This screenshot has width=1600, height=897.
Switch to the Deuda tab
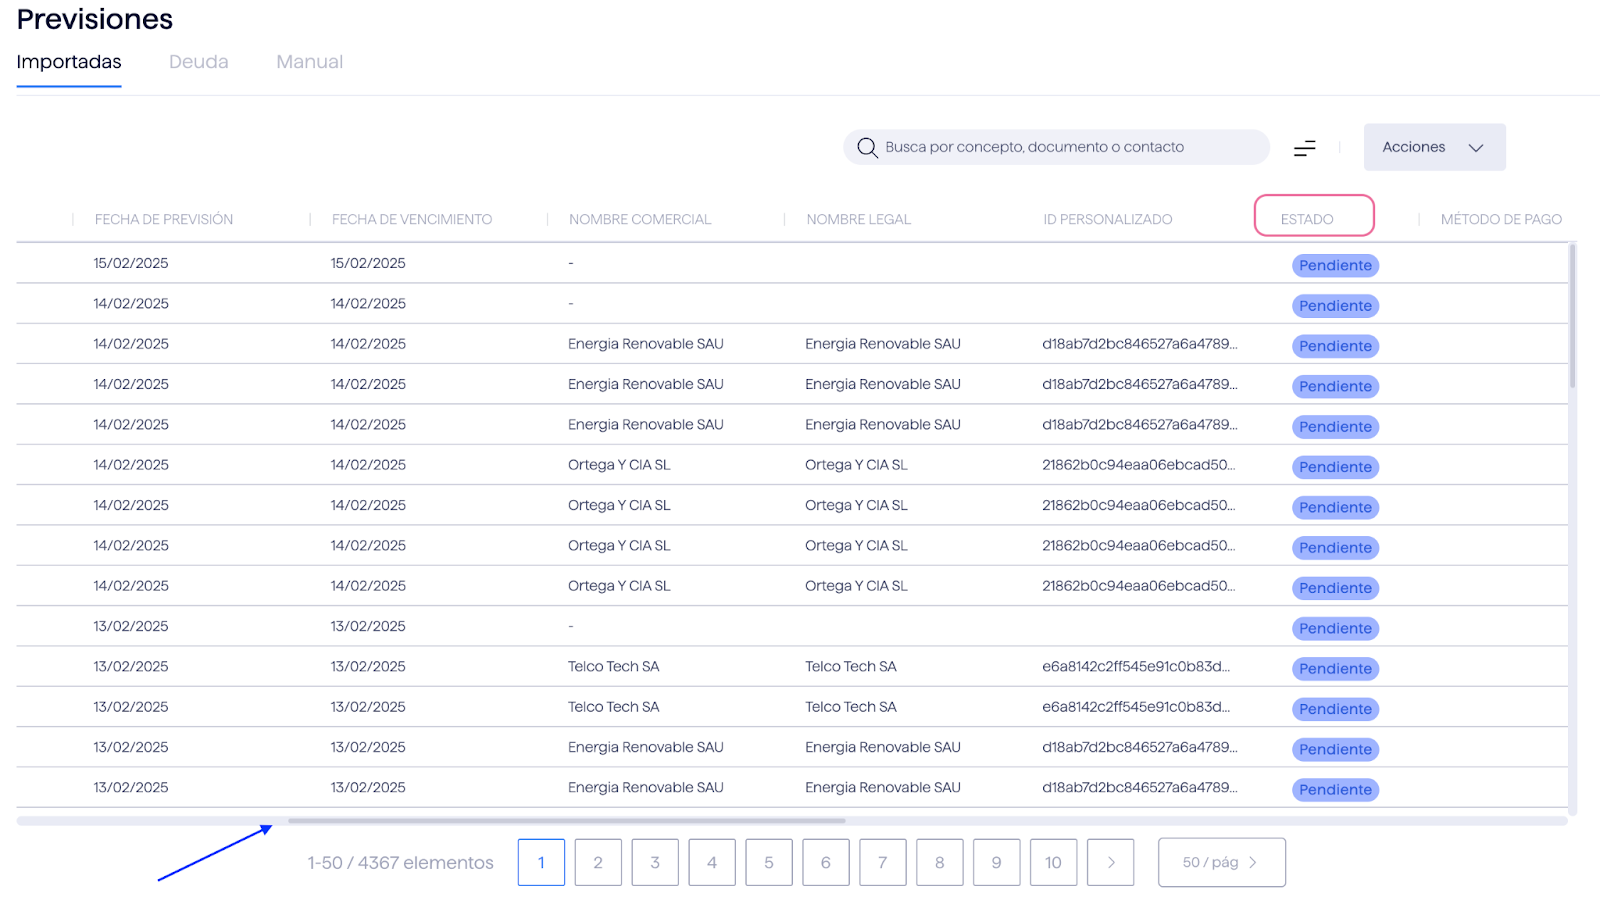pyautogui.click(x=198, y=62)
